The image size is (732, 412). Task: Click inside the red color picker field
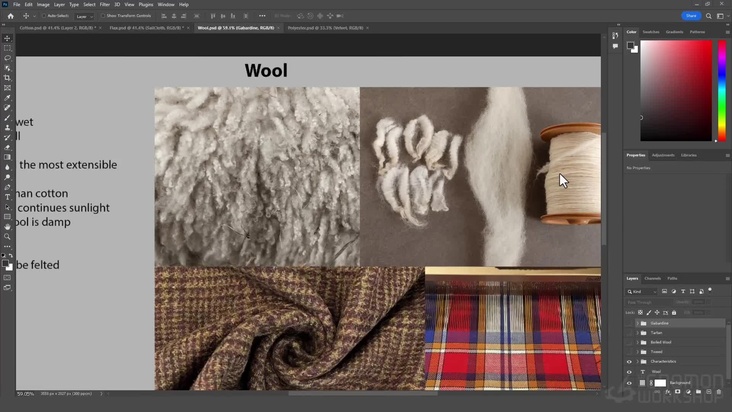pyautogui.click(x=675, y=90)
